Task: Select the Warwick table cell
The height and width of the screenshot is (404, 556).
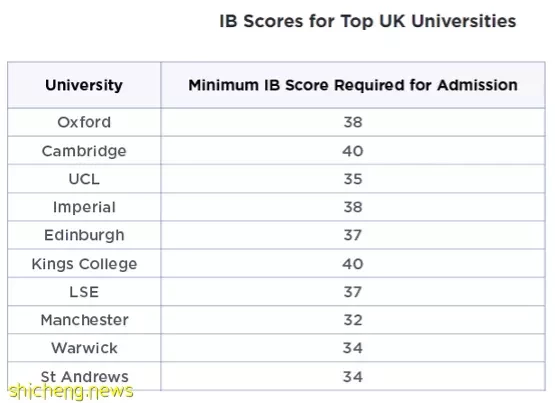Action: click(x=84, y=348)
